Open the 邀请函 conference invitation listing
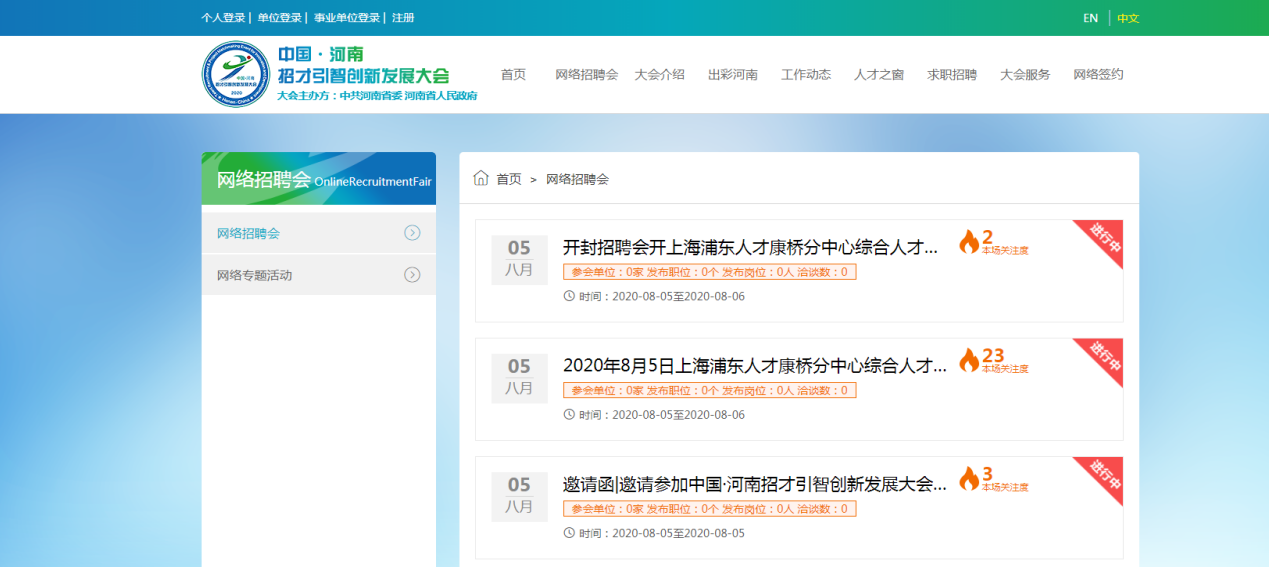This screenshot has width=1269, height=567. pyautogui.click(x=754, y=484)
